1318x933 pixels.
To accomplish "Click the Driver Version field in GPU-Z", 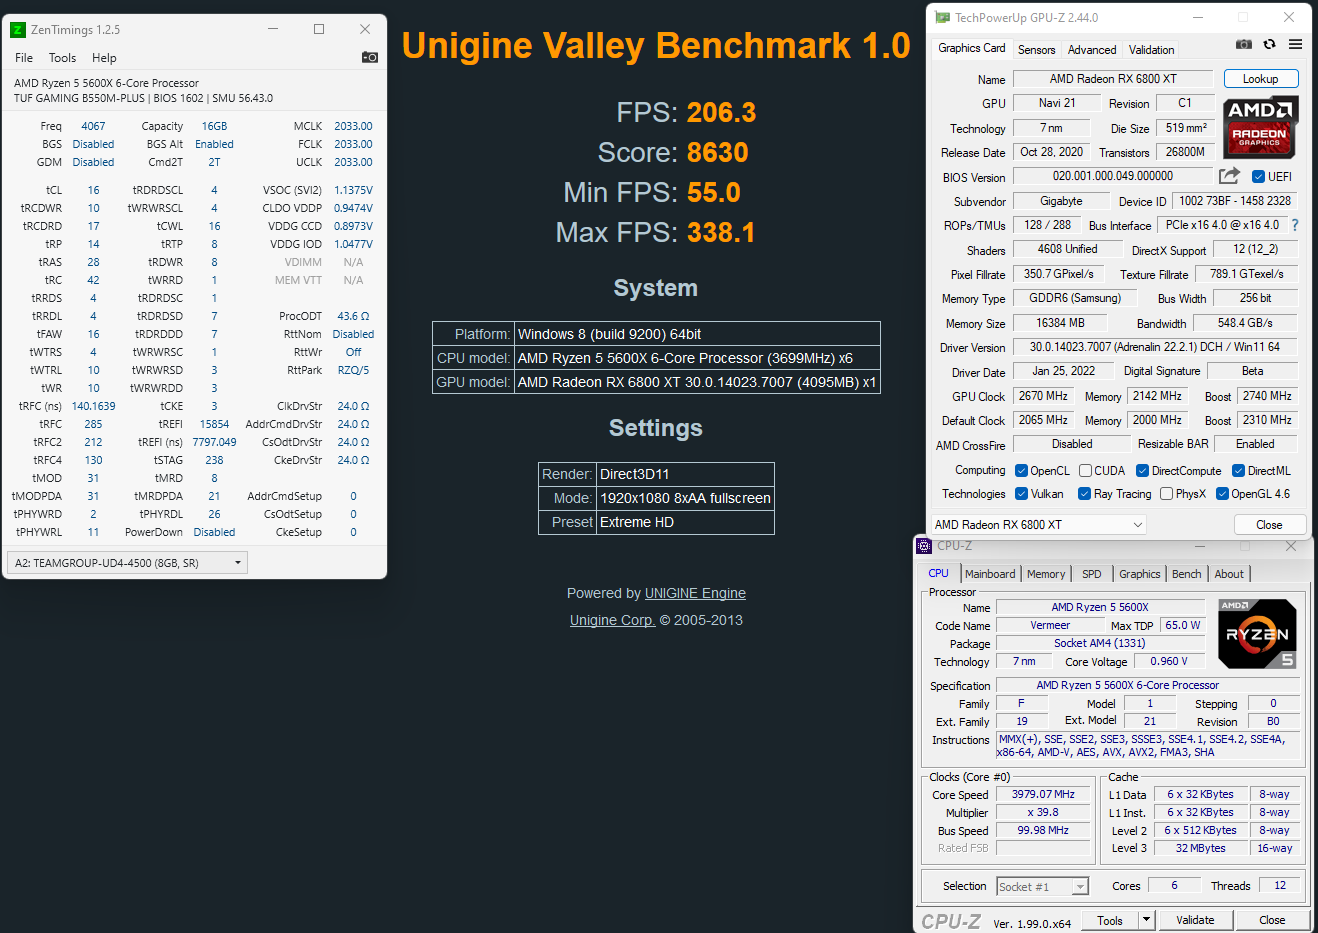I will [x=1155, y=347].
